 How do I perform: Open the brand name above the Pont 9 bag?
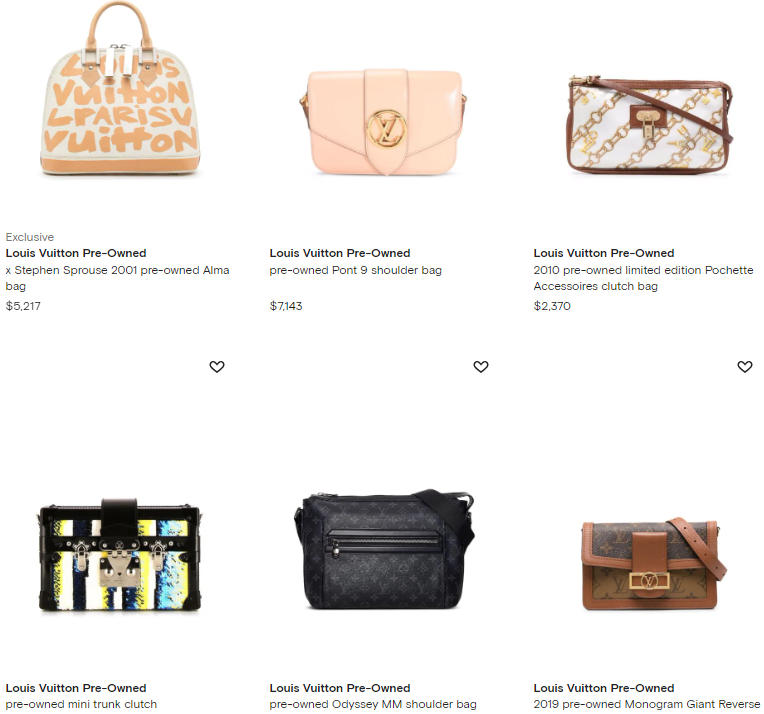pyautogui.click(x=340, y=253)
